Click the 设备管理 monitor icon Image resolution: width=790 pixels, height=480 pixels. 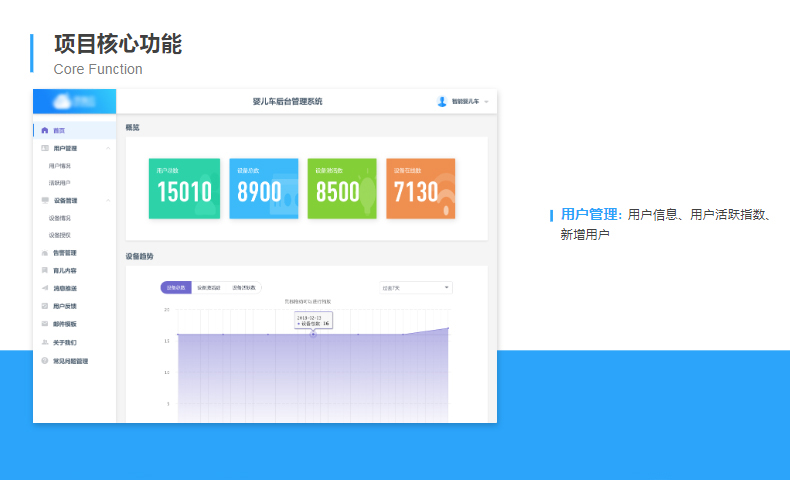44,200
